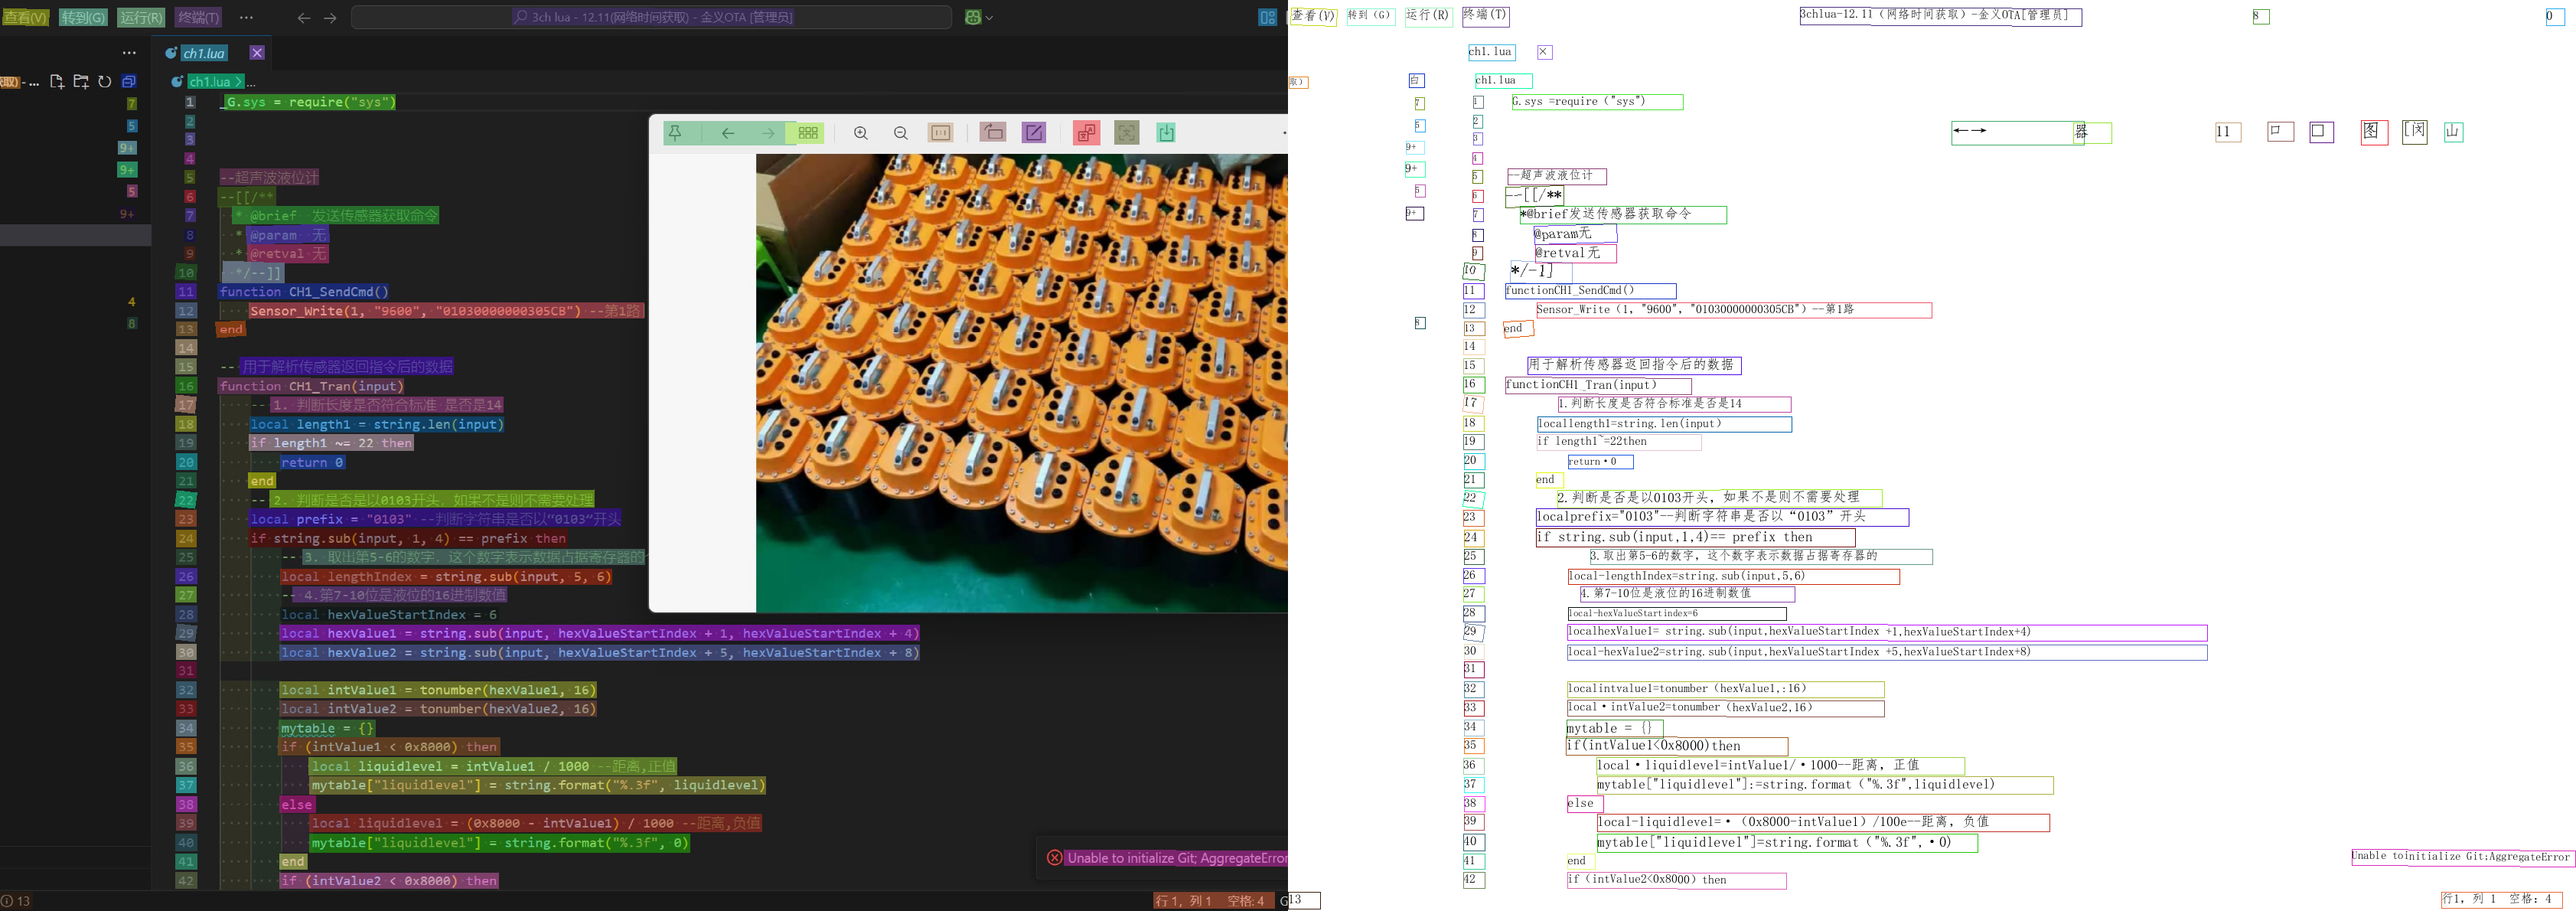Viewport: 2576px width, 911px height.
Task: Rotate the image in viewer
Action: (x=992, y=133)
